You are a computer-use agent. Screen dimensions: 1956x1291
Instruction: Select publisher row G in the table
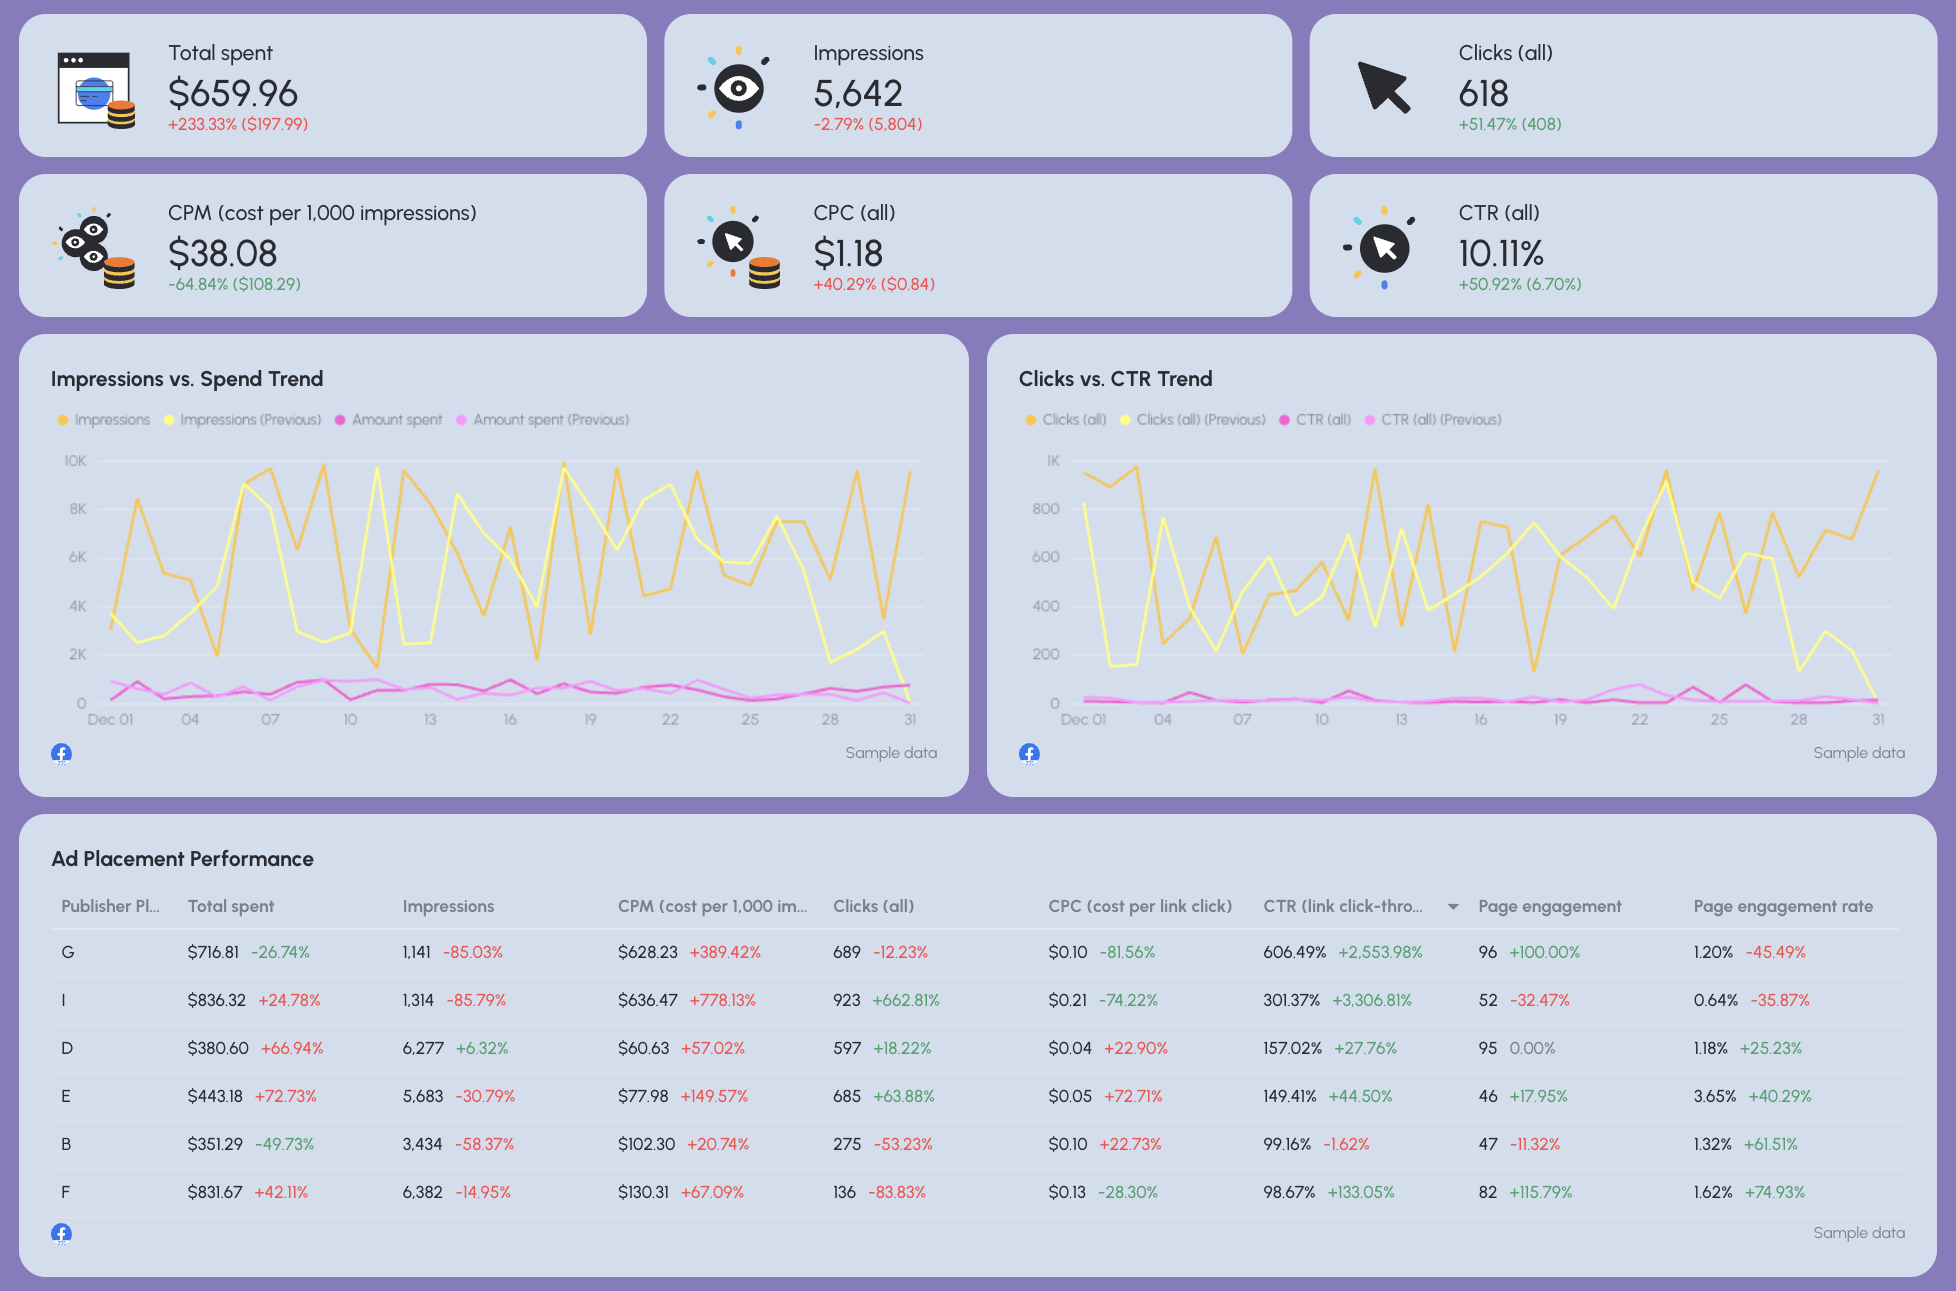(x=67, y=952)
